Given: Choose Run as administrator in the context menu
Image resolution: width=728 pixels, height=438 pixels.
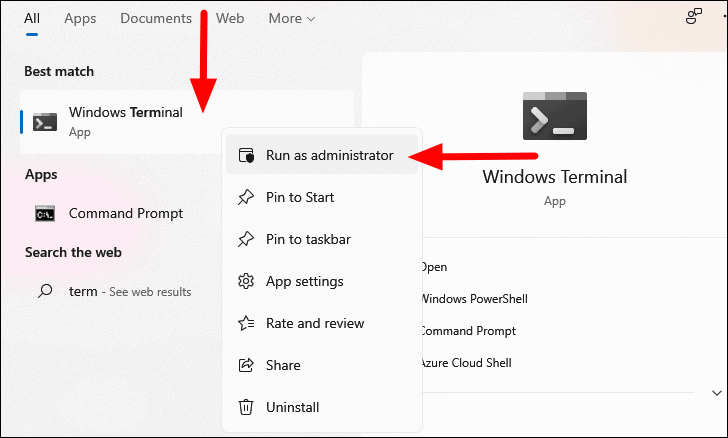Looking at the screenshot, I should tap(322, 155).
